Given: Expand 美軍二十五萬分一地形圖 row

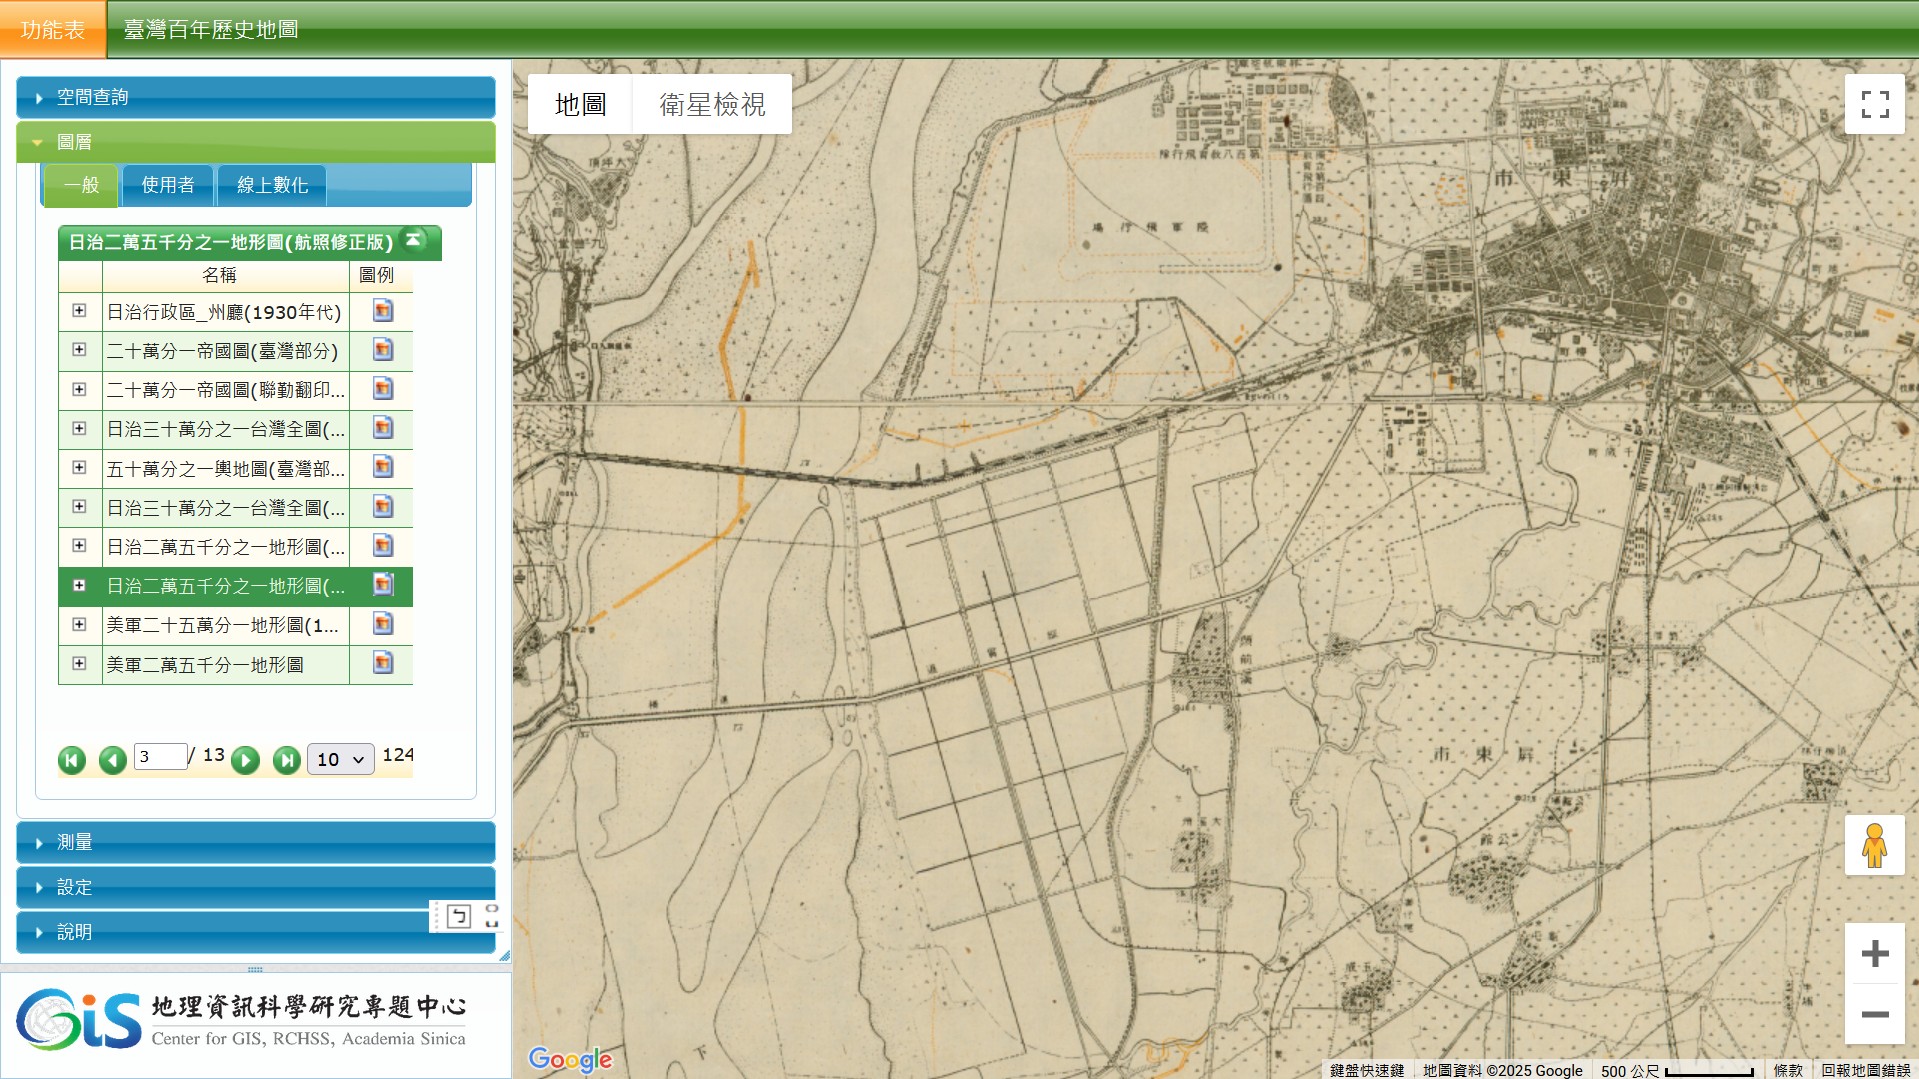Looking at the screenshot, I should click(x=79, y=624).
